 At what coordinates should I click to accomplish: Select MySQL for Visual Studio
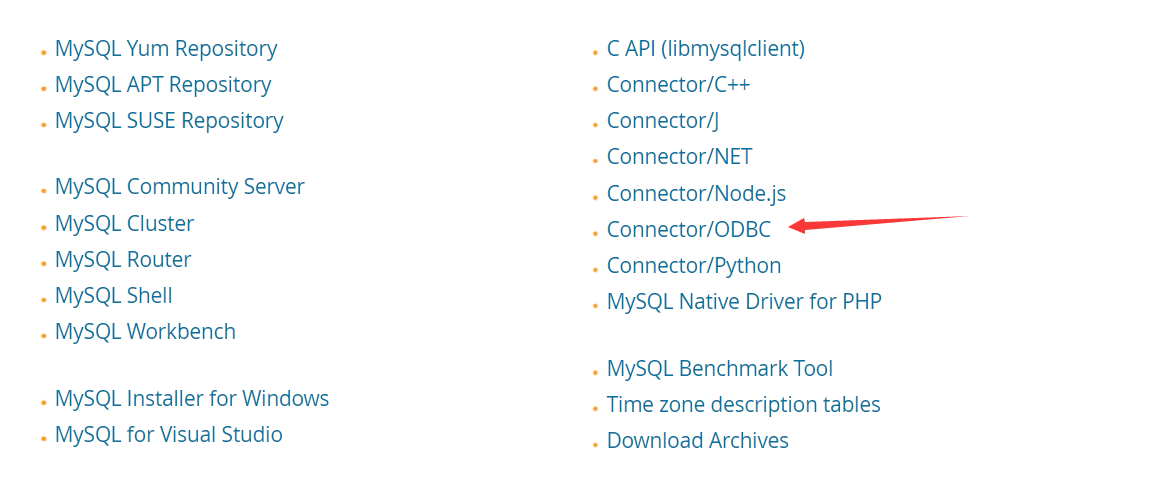(x=169, y=435)
